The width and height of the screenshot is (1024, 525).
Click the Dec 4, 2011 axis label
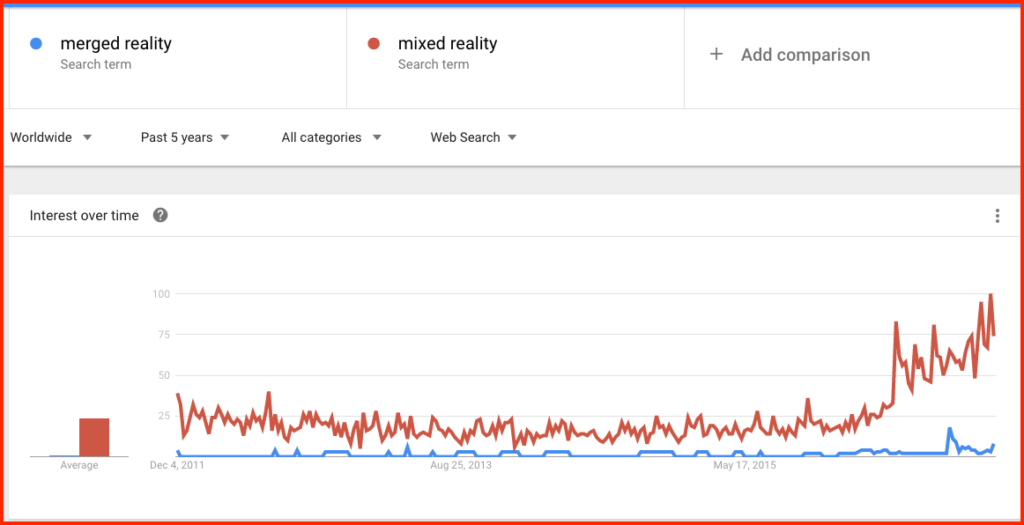point(178,466)
